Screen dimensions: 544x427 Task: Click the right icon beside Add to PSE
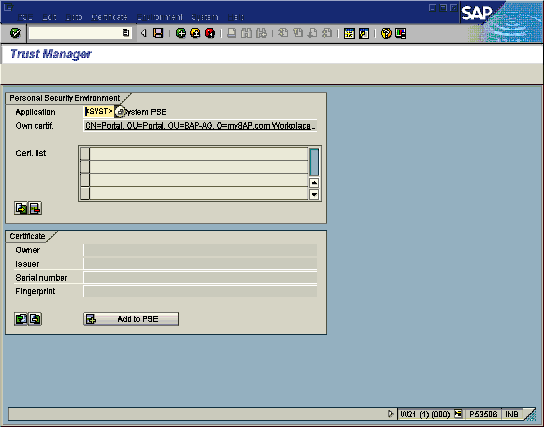tap(35, 319)
